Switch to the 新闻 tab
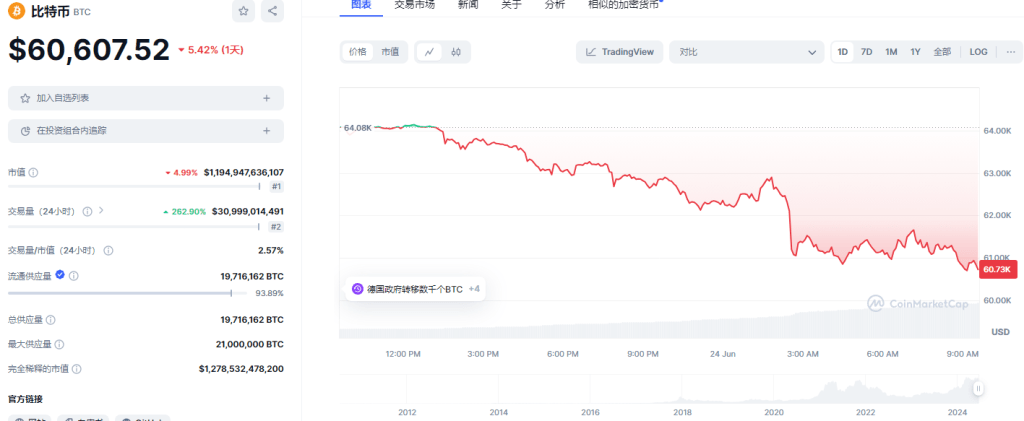 [x=467, y=4]
